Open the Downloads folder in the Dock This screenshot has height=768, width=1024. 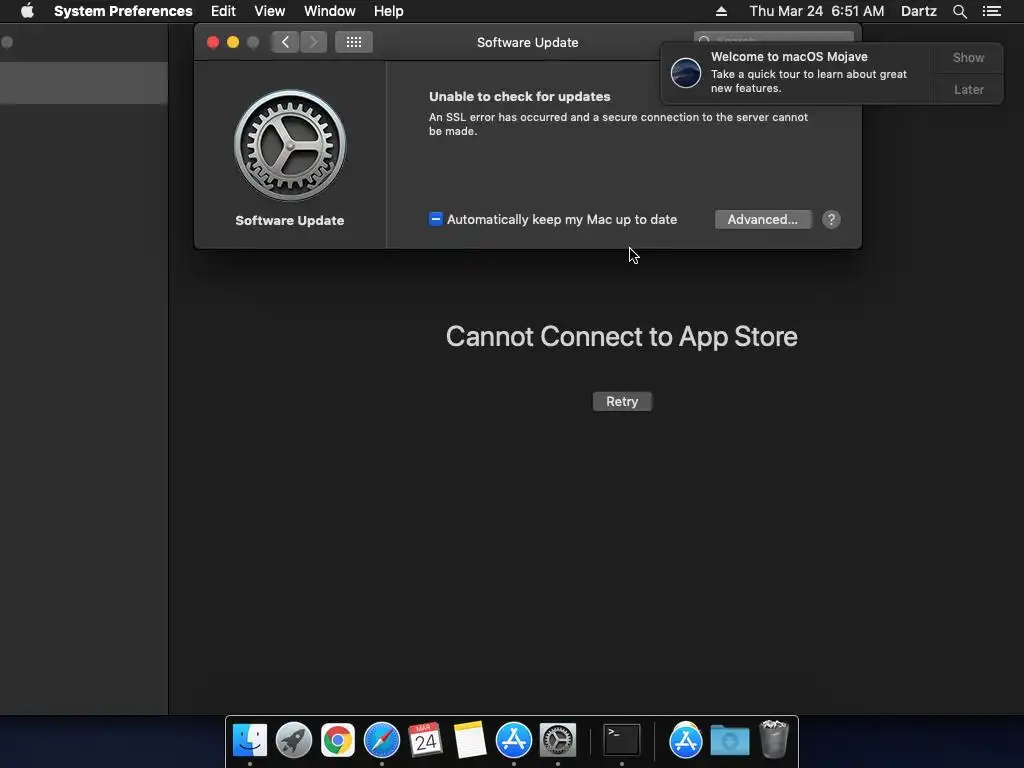pos(729,741)
